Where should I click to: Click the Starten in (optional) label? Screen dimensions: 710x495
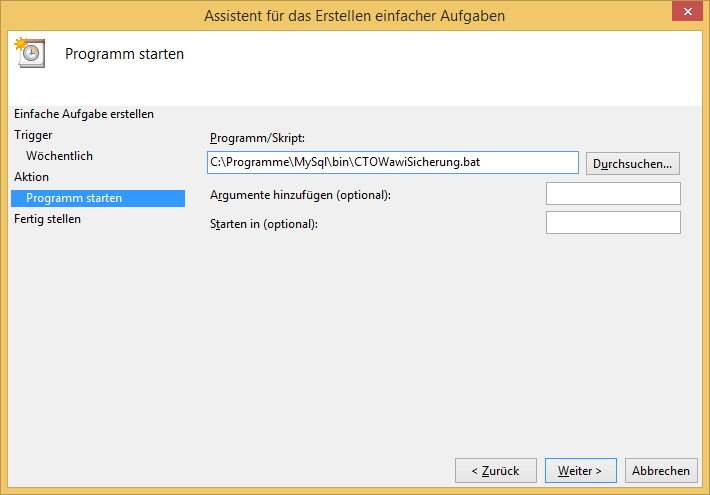[264, 223]
